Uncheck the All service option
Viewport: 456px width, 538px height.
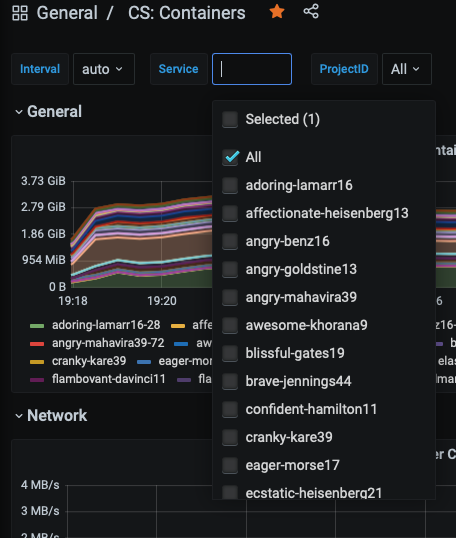230,157
